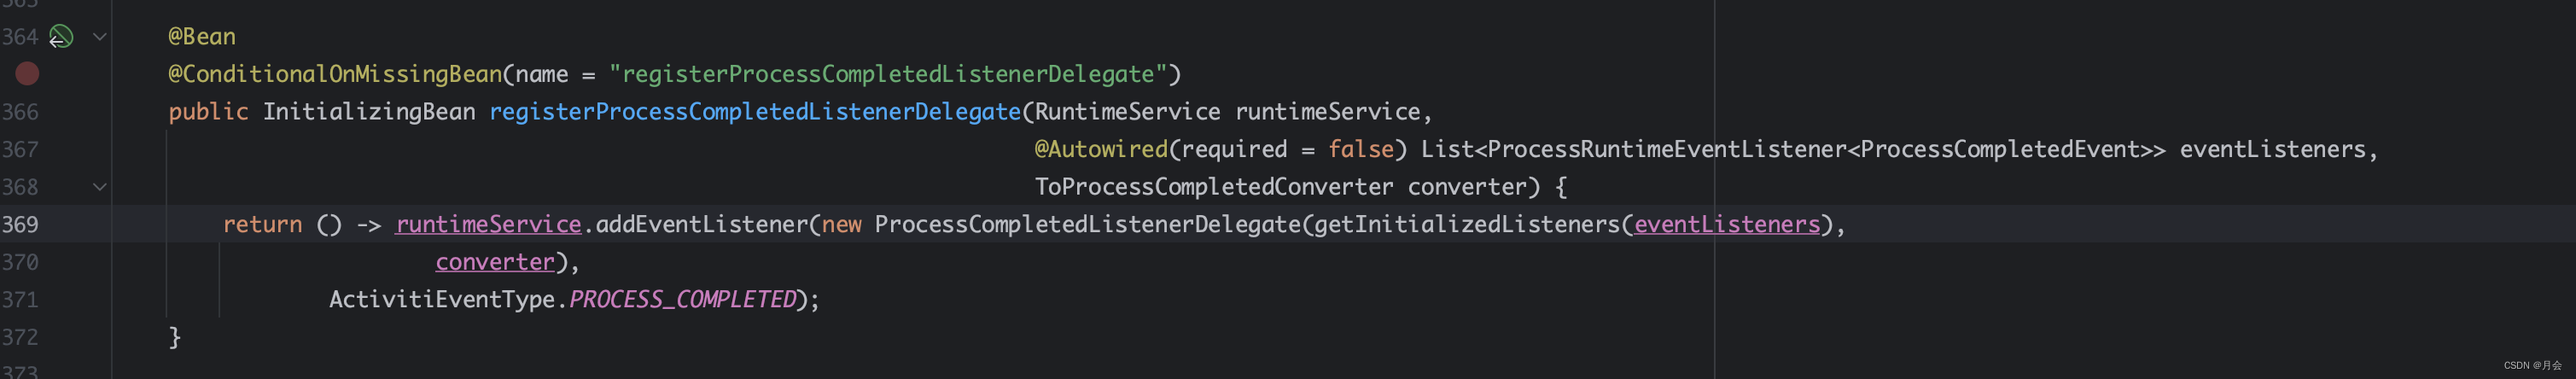Click the ActivitiEventType class reference
Screen dimensions: 2576x379
pyautogui.click(x=441, y=299)
